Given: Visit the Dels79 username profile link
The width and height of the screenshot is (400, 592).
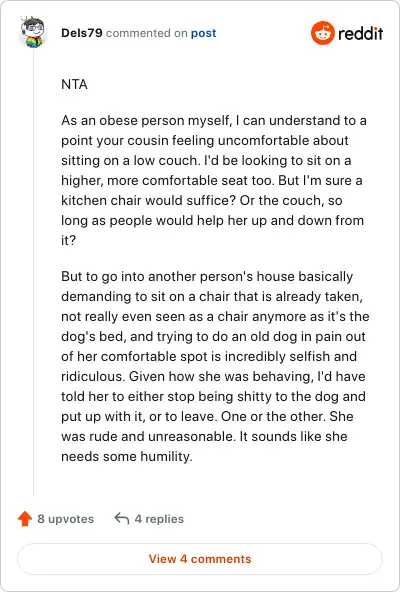Looking at the screenshot, I should pos(82,33).
